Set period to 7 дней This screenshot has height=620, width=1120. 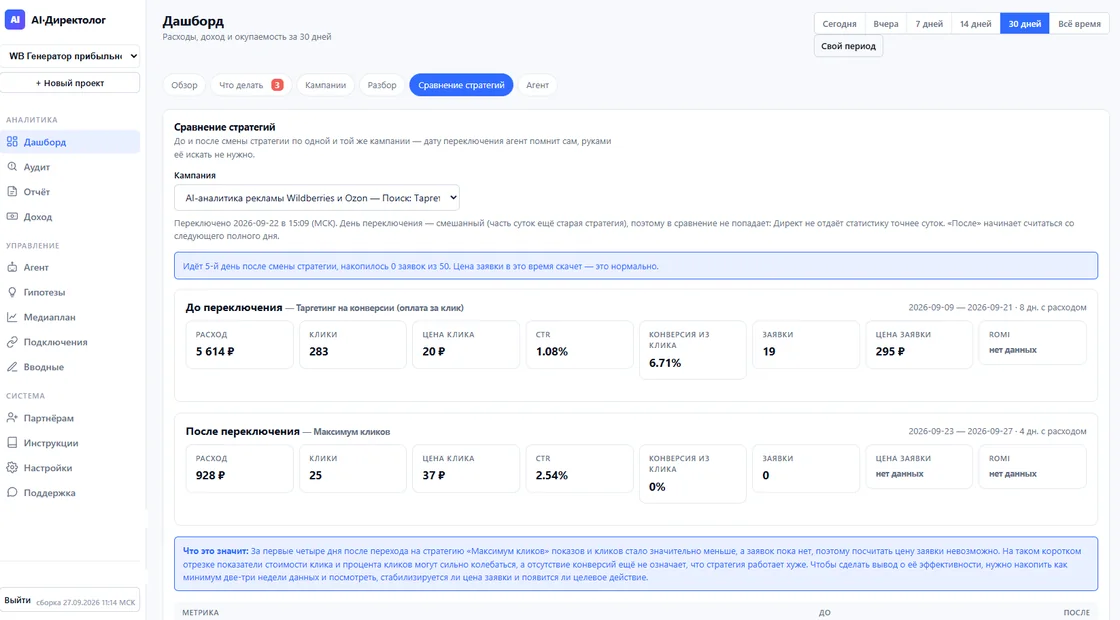929,24
